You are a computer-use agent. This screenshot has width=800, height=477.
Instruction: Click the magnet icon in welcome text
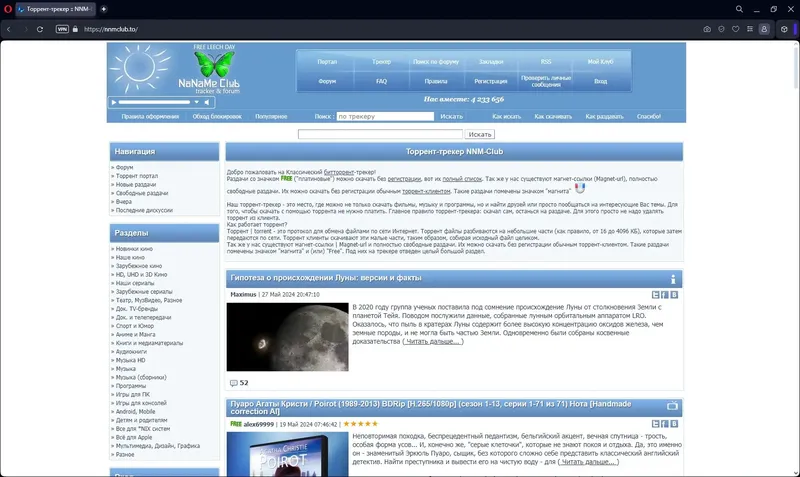point(580,188)
